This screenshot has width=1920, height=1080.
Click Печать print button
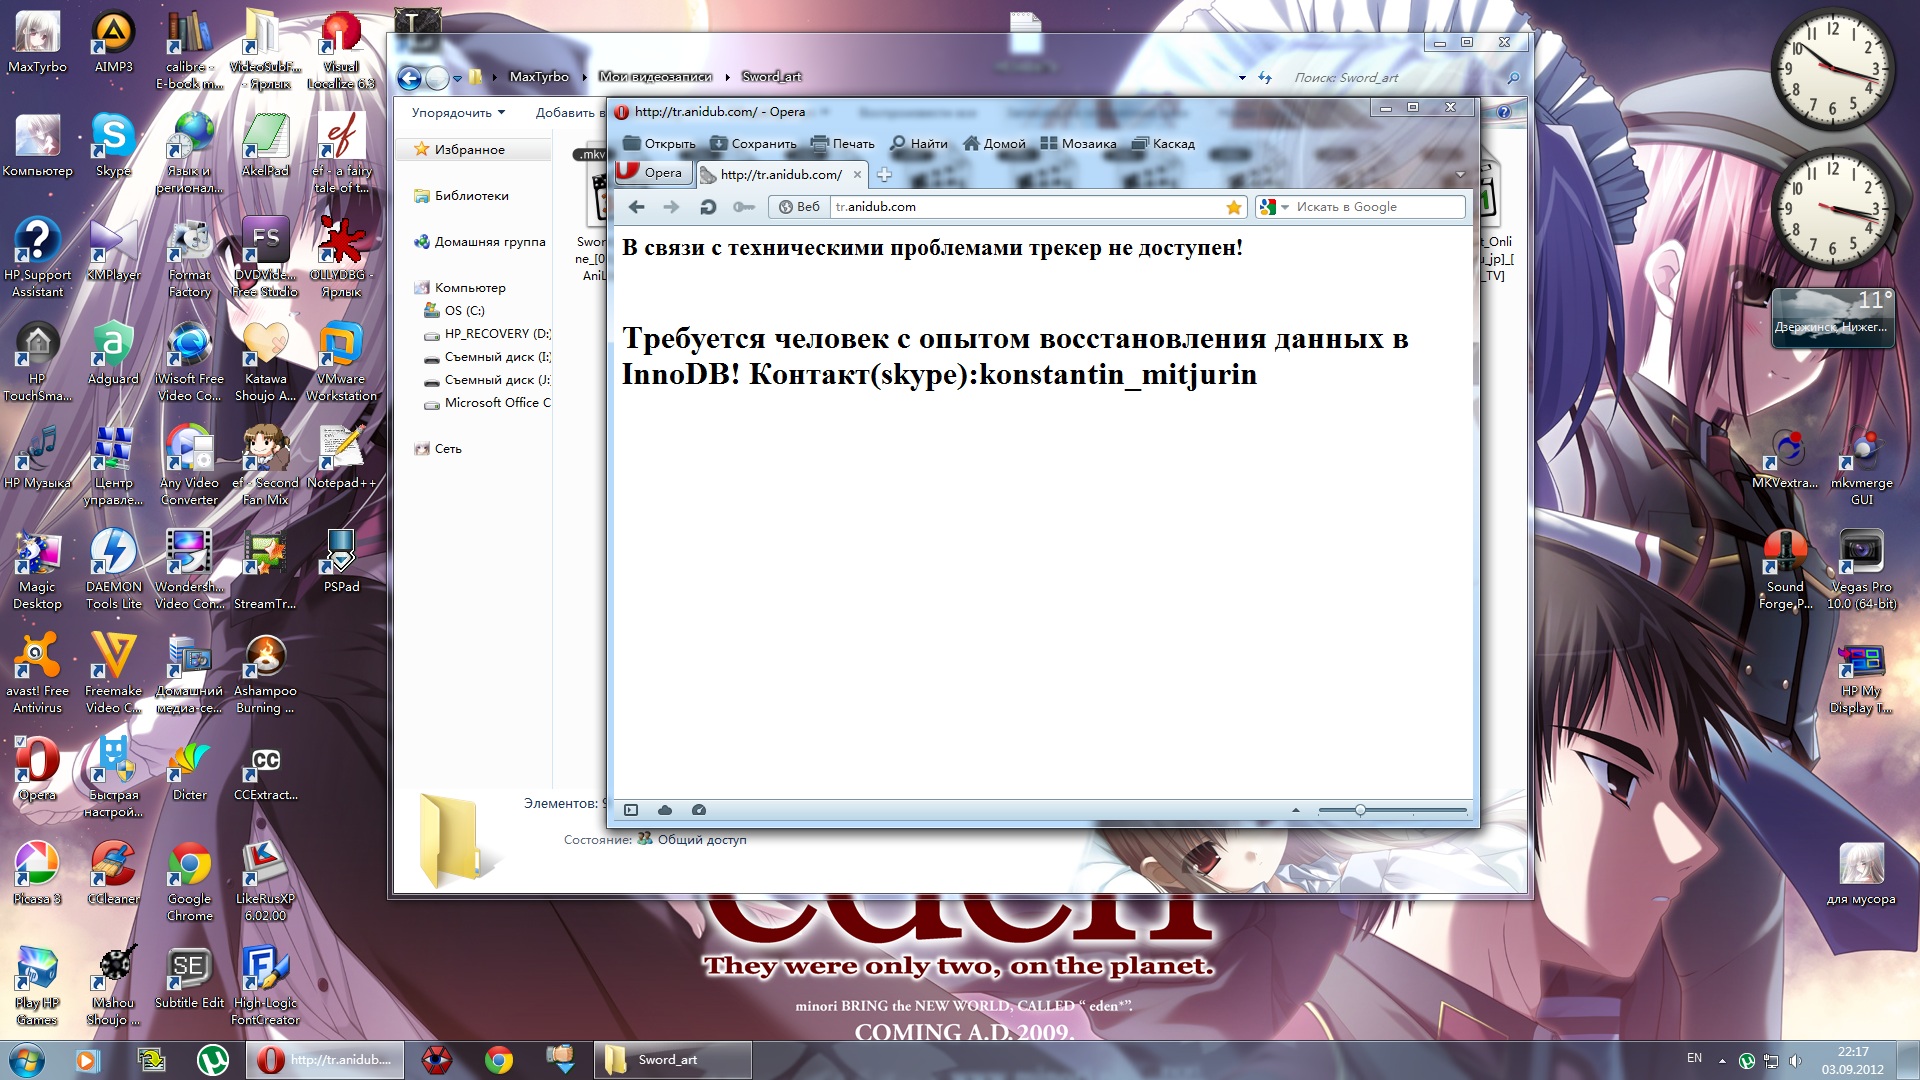point(842,143)
